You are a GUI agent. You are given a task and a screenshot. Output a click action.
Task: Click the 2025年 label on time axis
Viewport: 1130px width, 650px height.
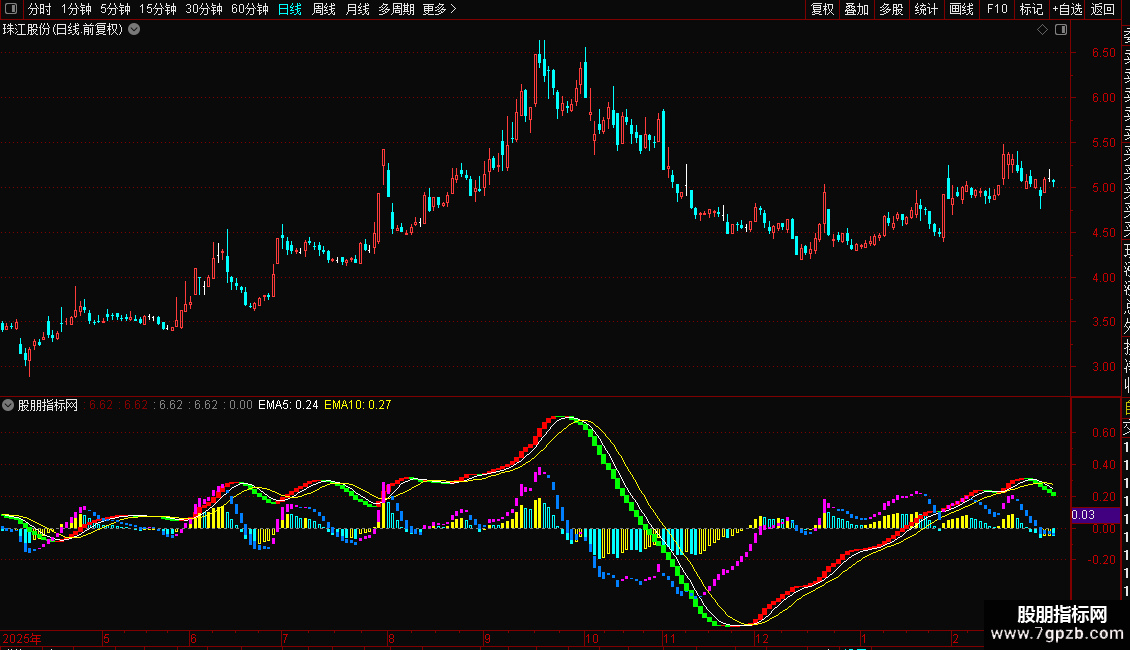pos(22,638)
